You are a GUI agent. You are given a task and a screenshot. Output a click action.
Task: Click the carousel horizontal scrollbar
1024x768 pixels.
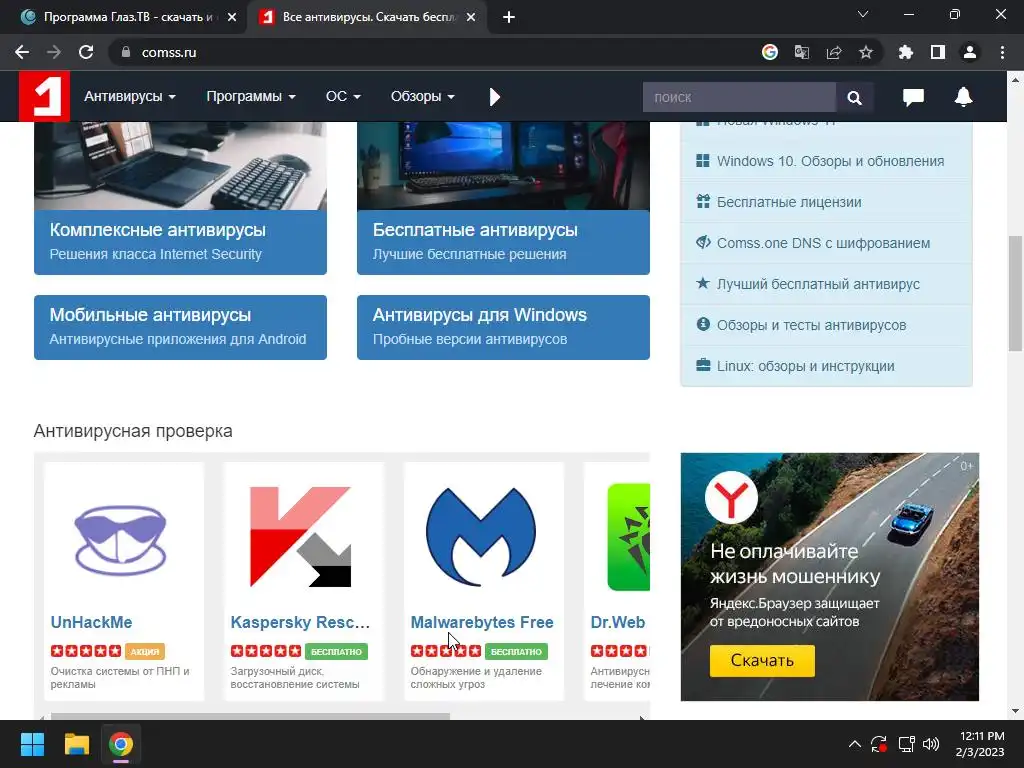(x=250, y=717)
